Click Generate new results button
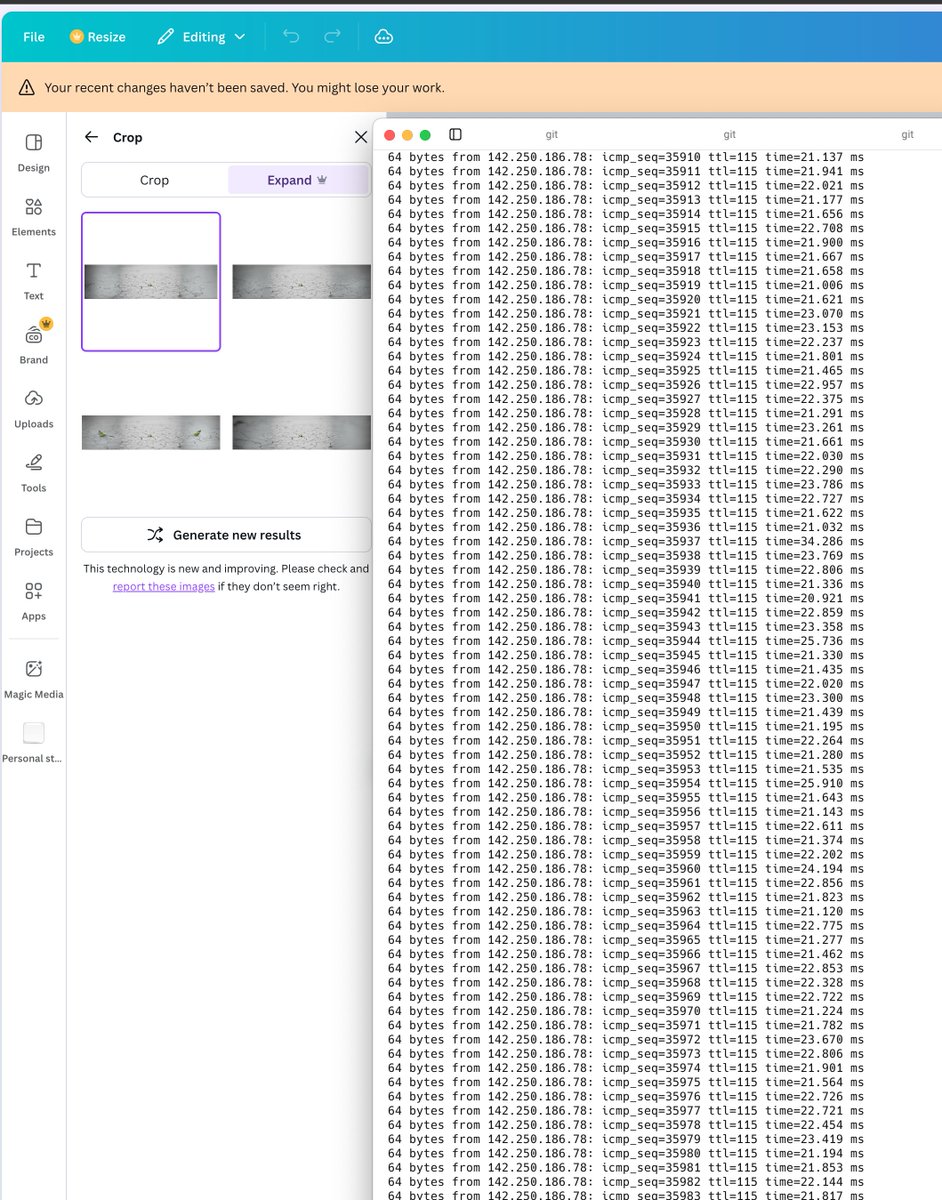The height and width of the screenshot is (1200, 942). (226, 535)
